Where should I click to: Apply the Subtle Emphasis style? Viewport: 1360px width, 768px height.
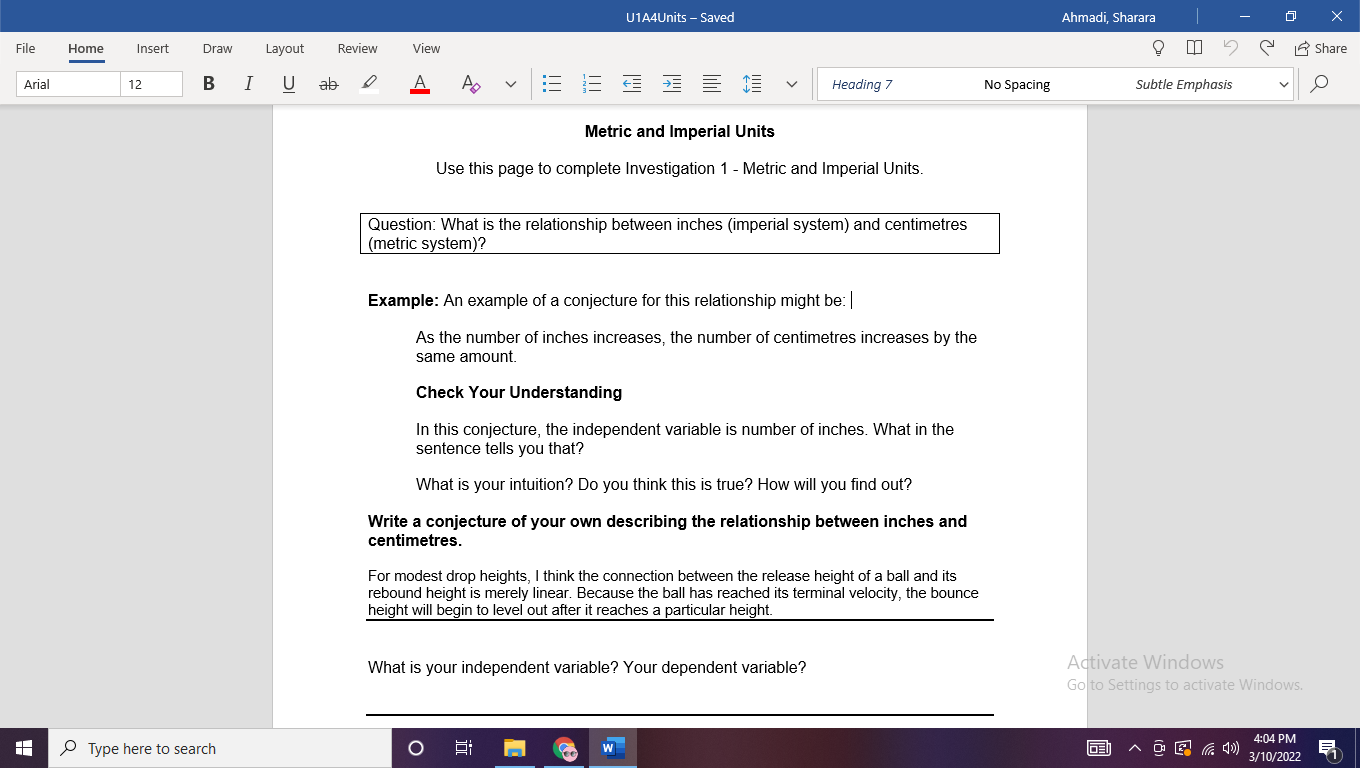[1184, 84]
